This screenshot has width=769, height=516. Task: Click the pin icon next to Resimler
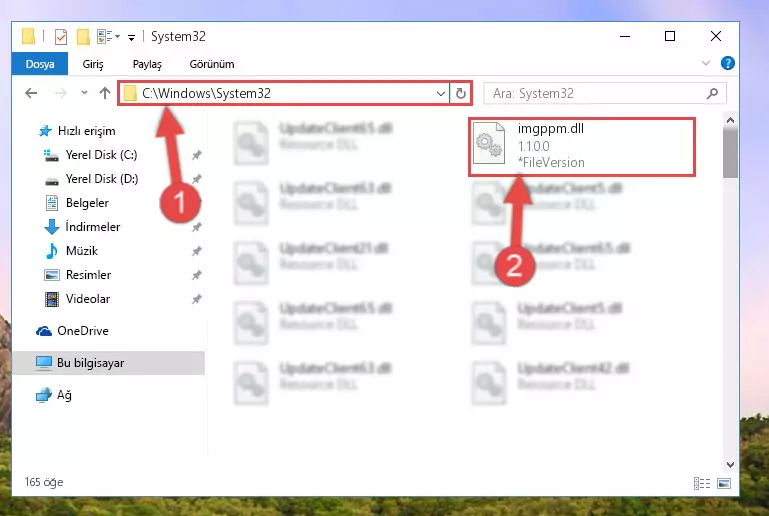pyautogui.click(x=197, y=275)
